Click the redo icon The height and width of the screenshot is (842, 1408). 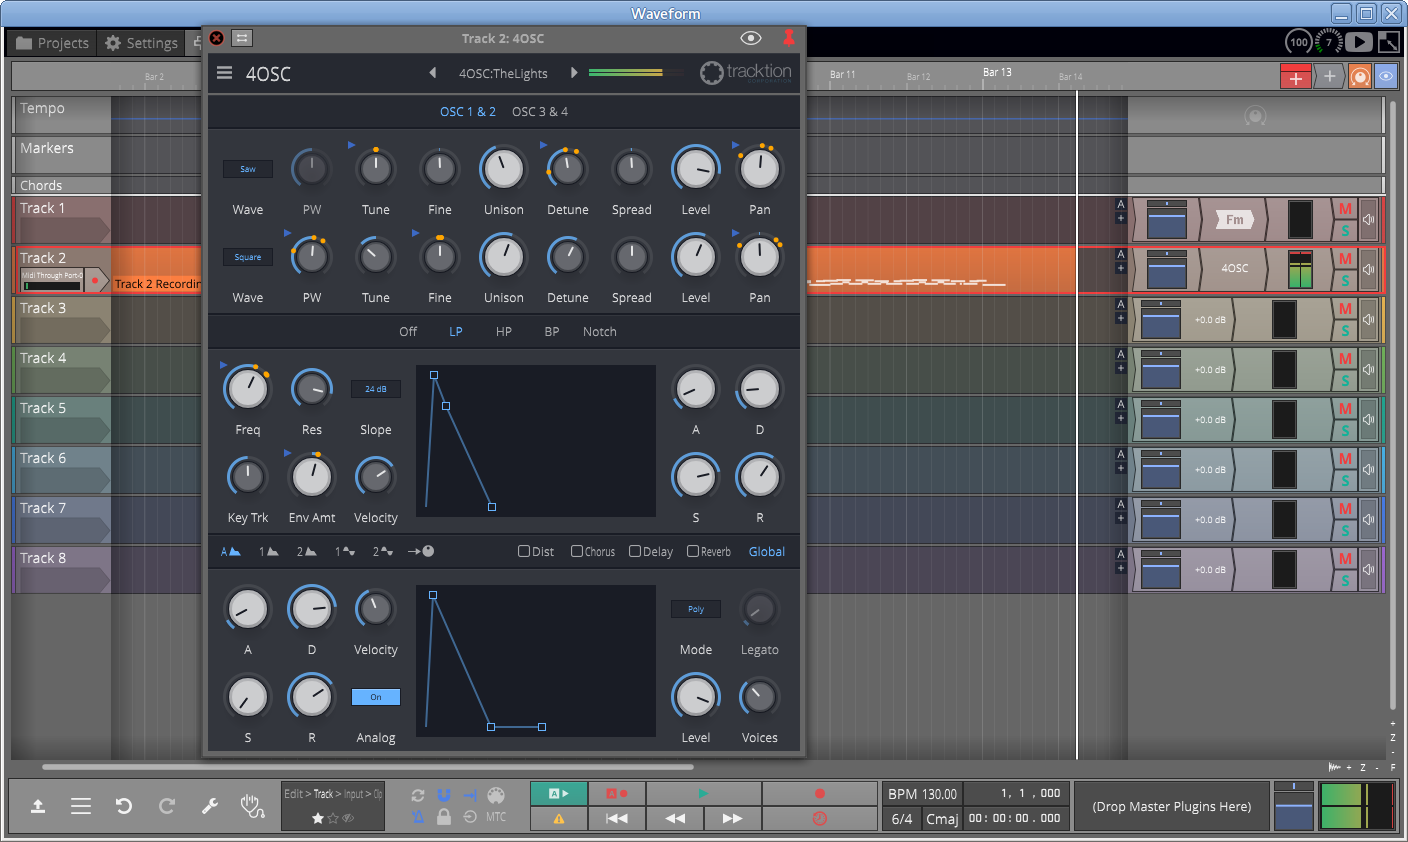167,806
